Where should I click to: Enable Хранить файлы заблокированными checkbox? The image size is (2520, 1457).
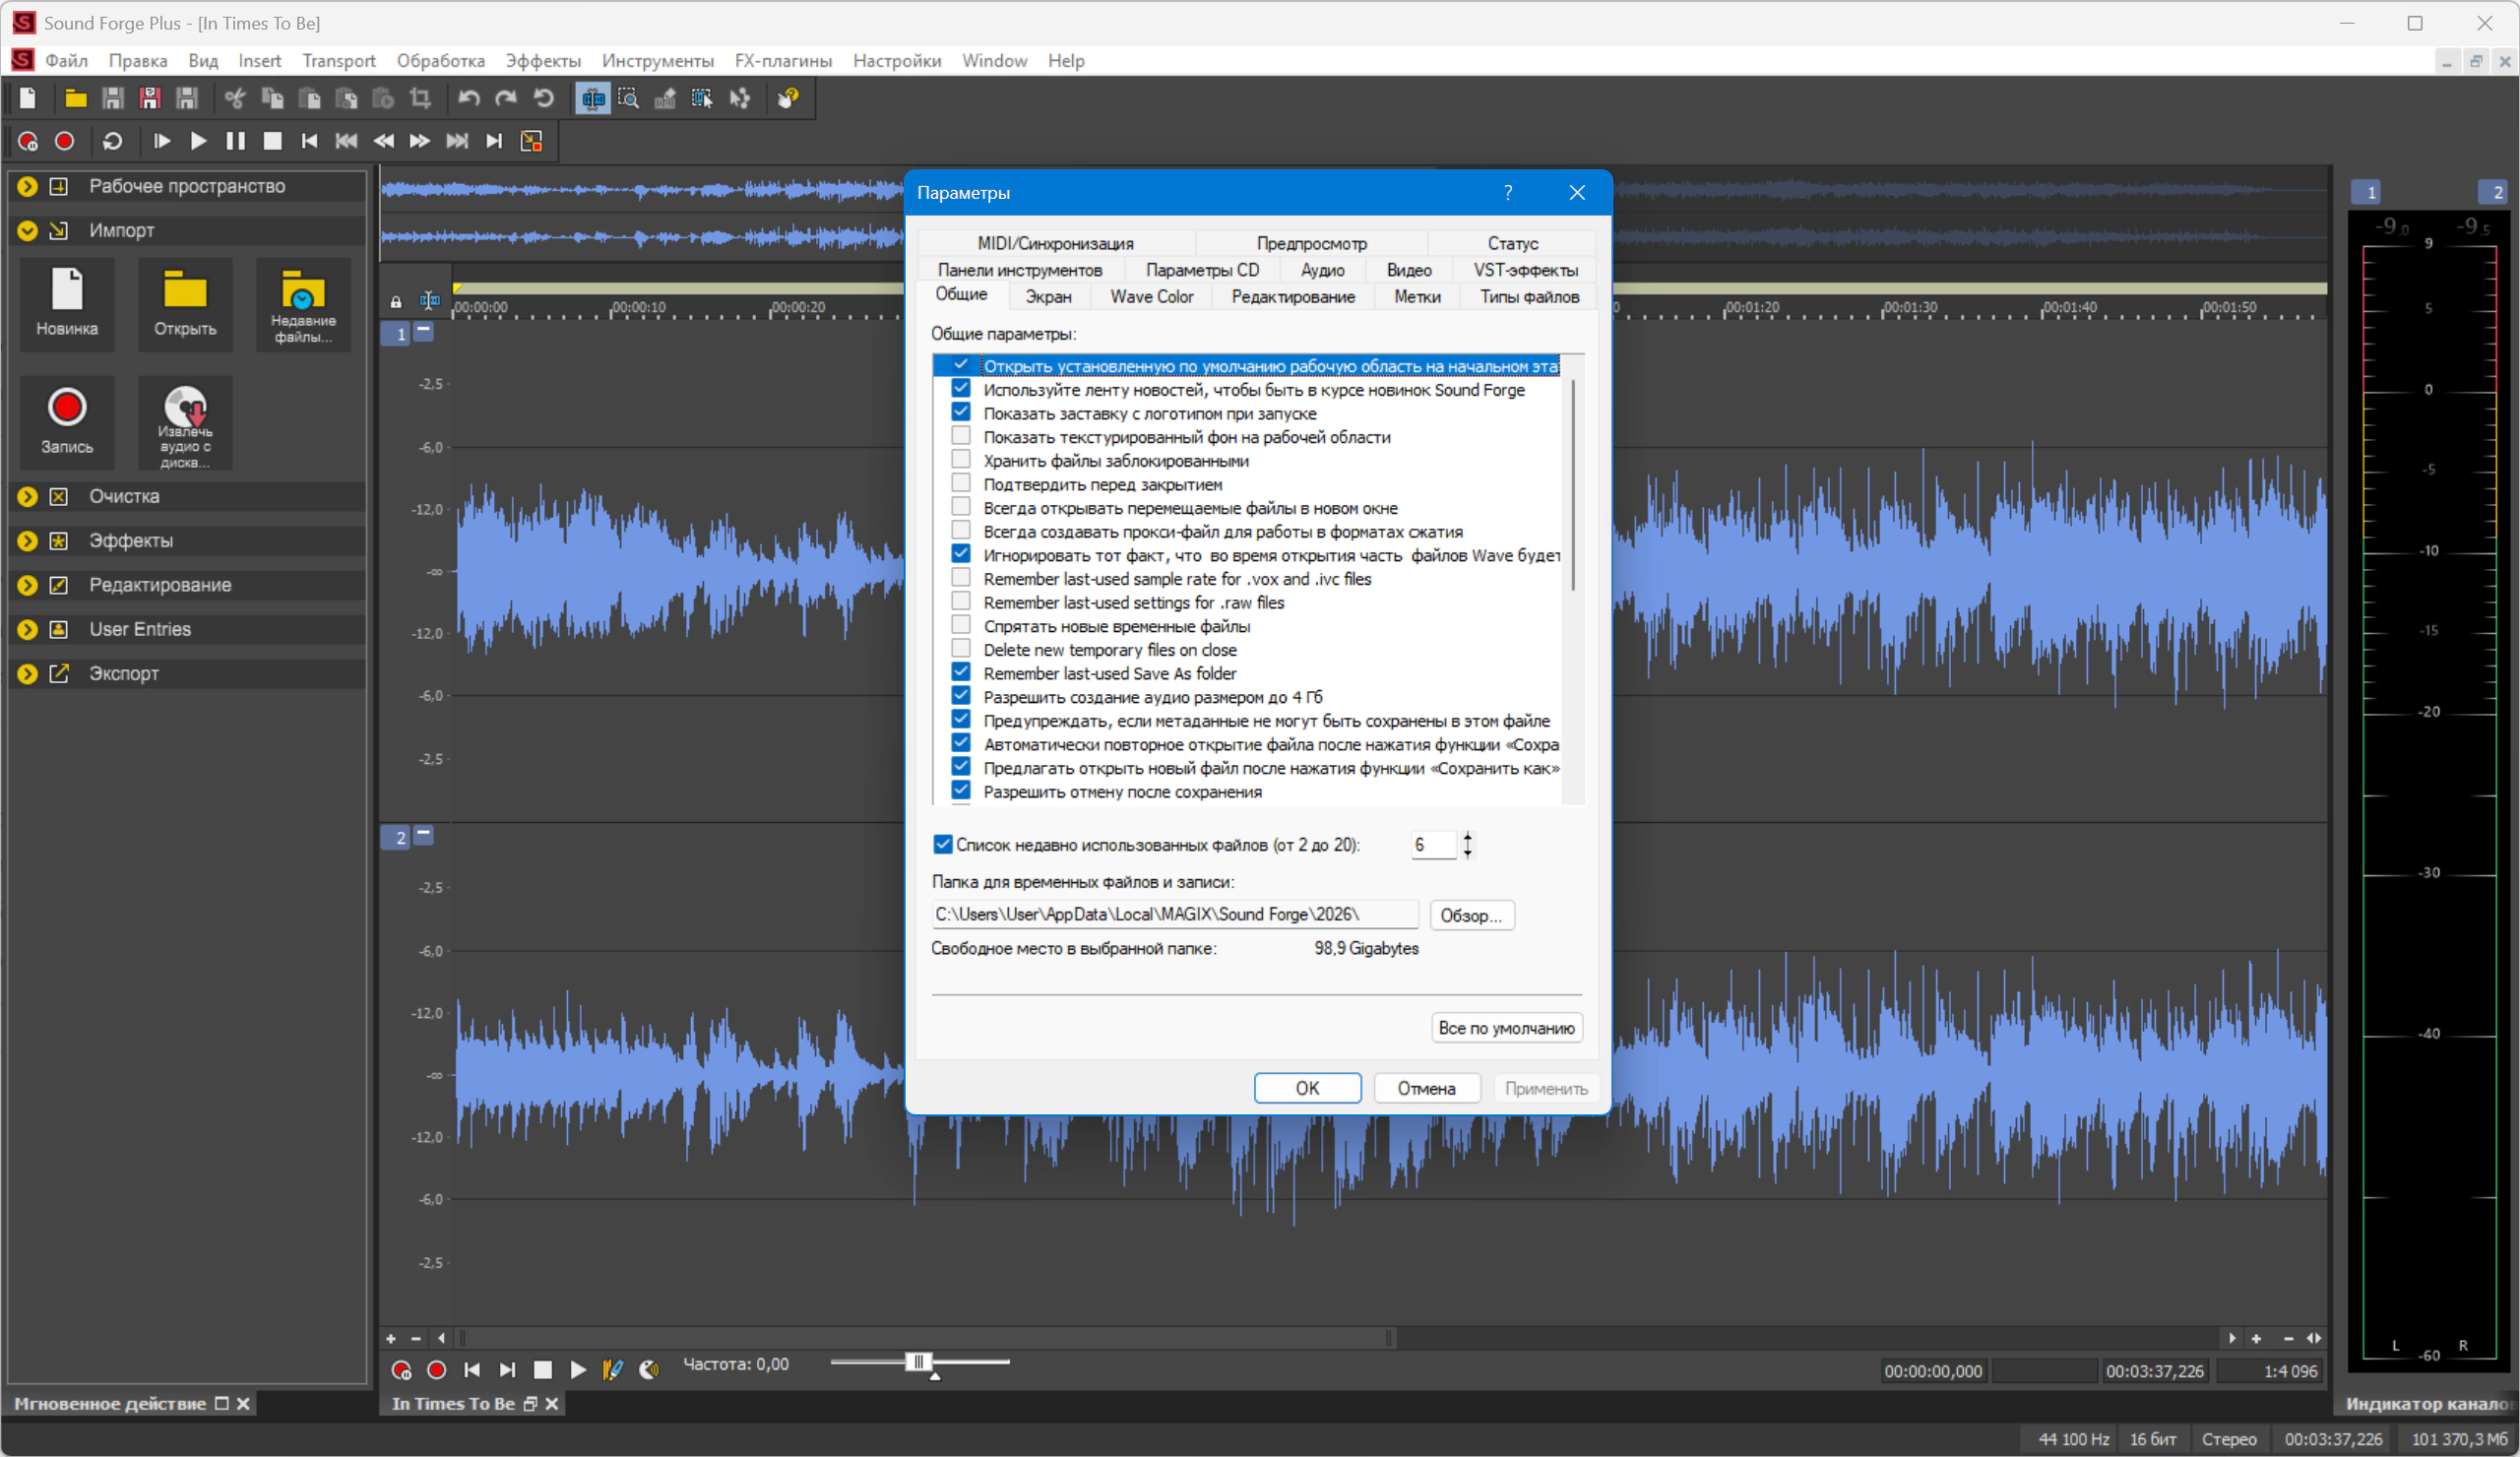coord(961,460)
